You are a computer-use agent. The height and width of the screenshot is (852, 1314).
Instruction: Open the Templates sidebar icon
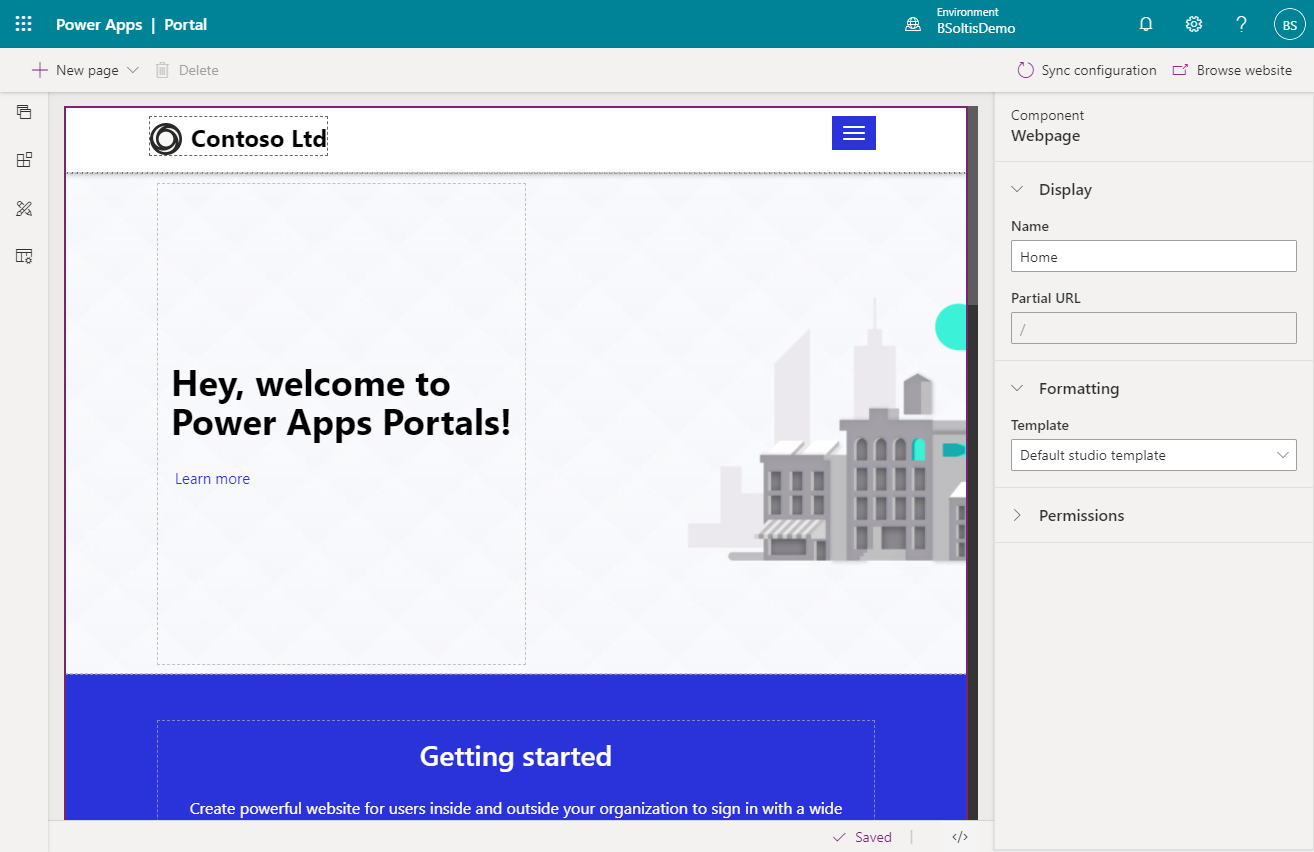(24, 256)
